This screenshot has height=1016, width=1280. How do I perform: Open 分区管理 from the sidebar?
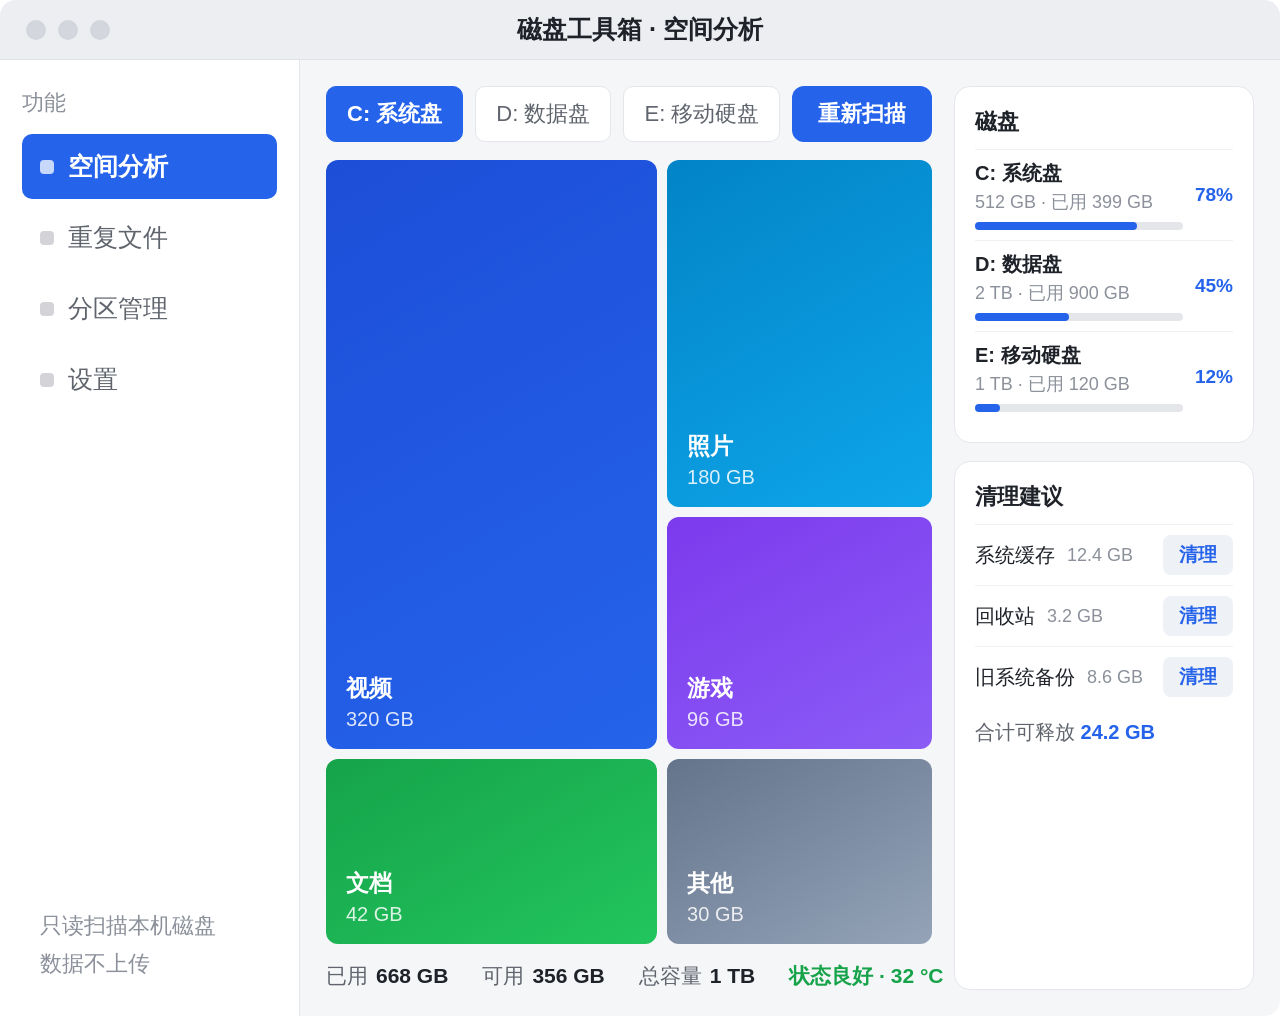coord(149,308)
